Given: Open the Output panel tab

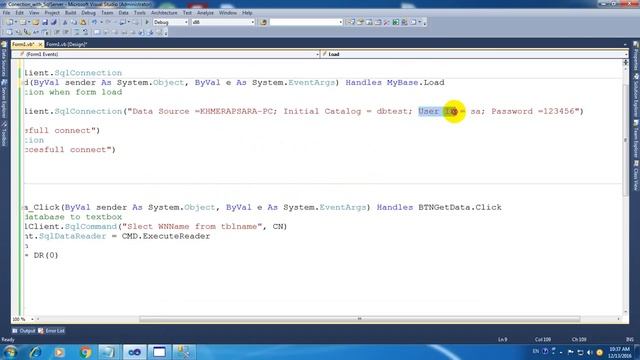Looking at the screenshot, I should [x=24, y=331].
